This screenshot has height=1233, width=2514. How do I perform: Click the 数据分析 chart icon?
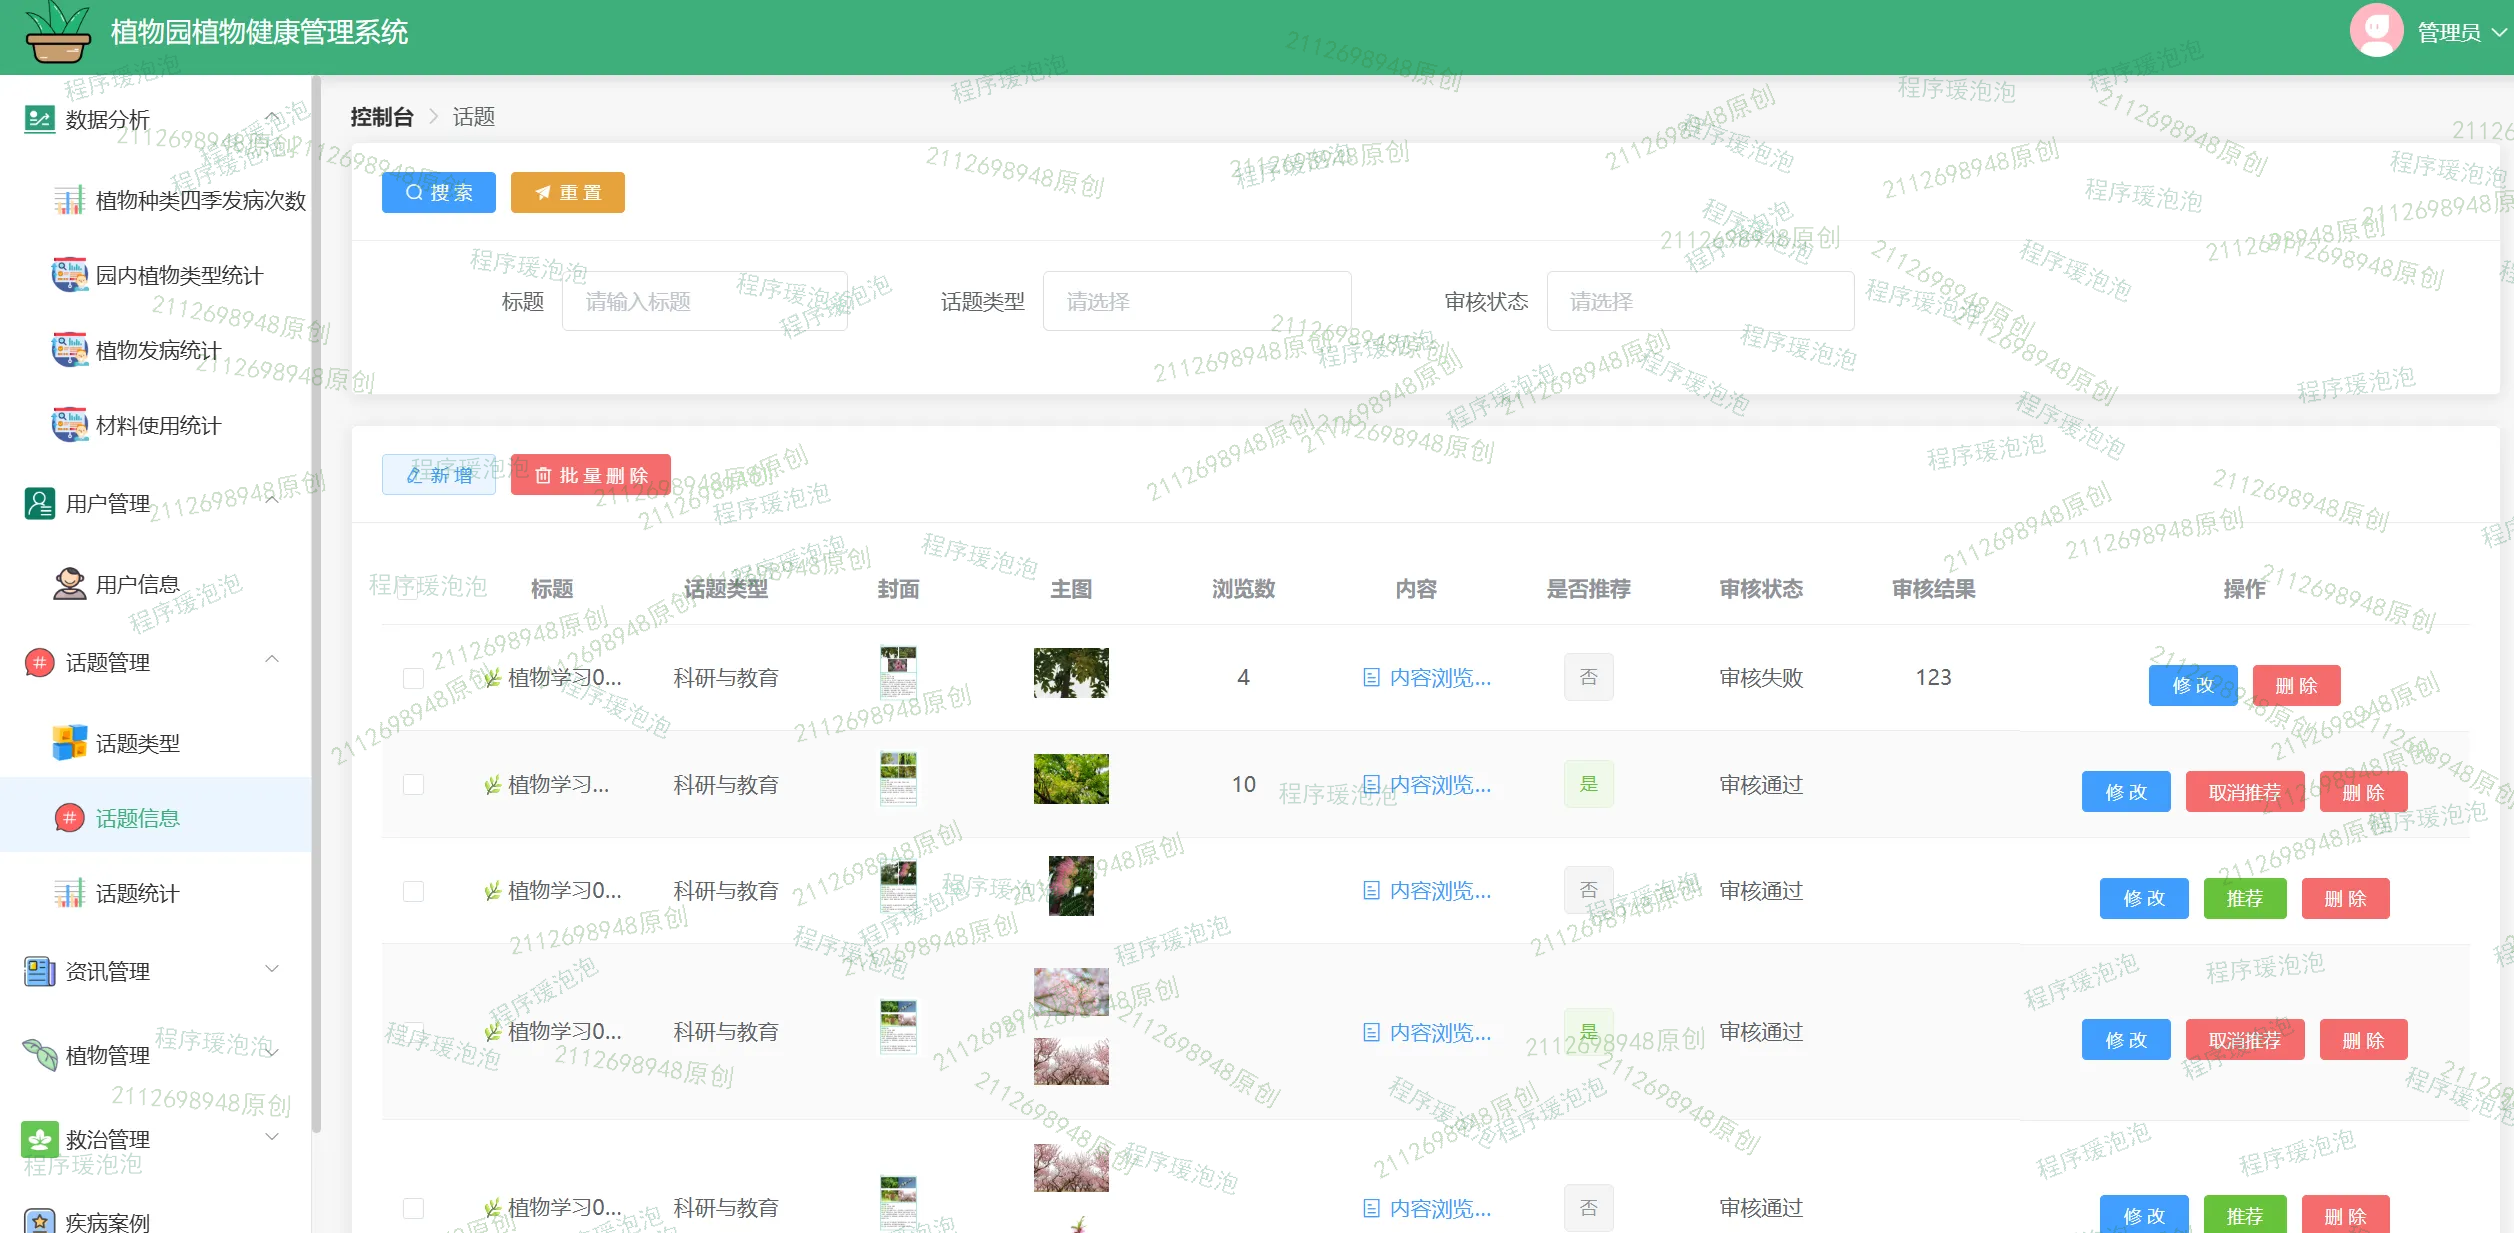(x=39, y=119)
